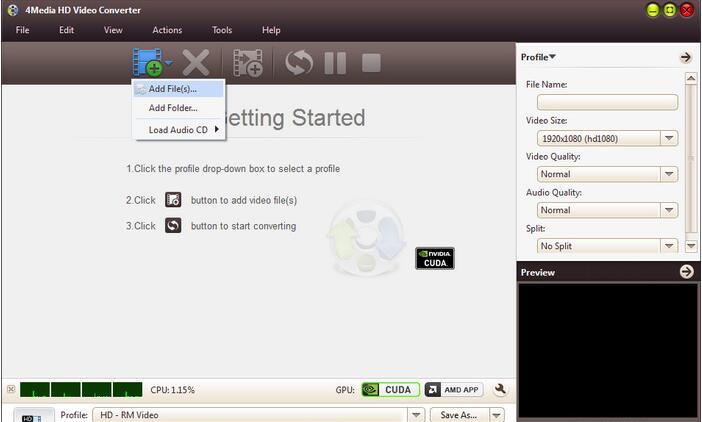Click the Remove (X) toolbar icon

tap(196, 63)
